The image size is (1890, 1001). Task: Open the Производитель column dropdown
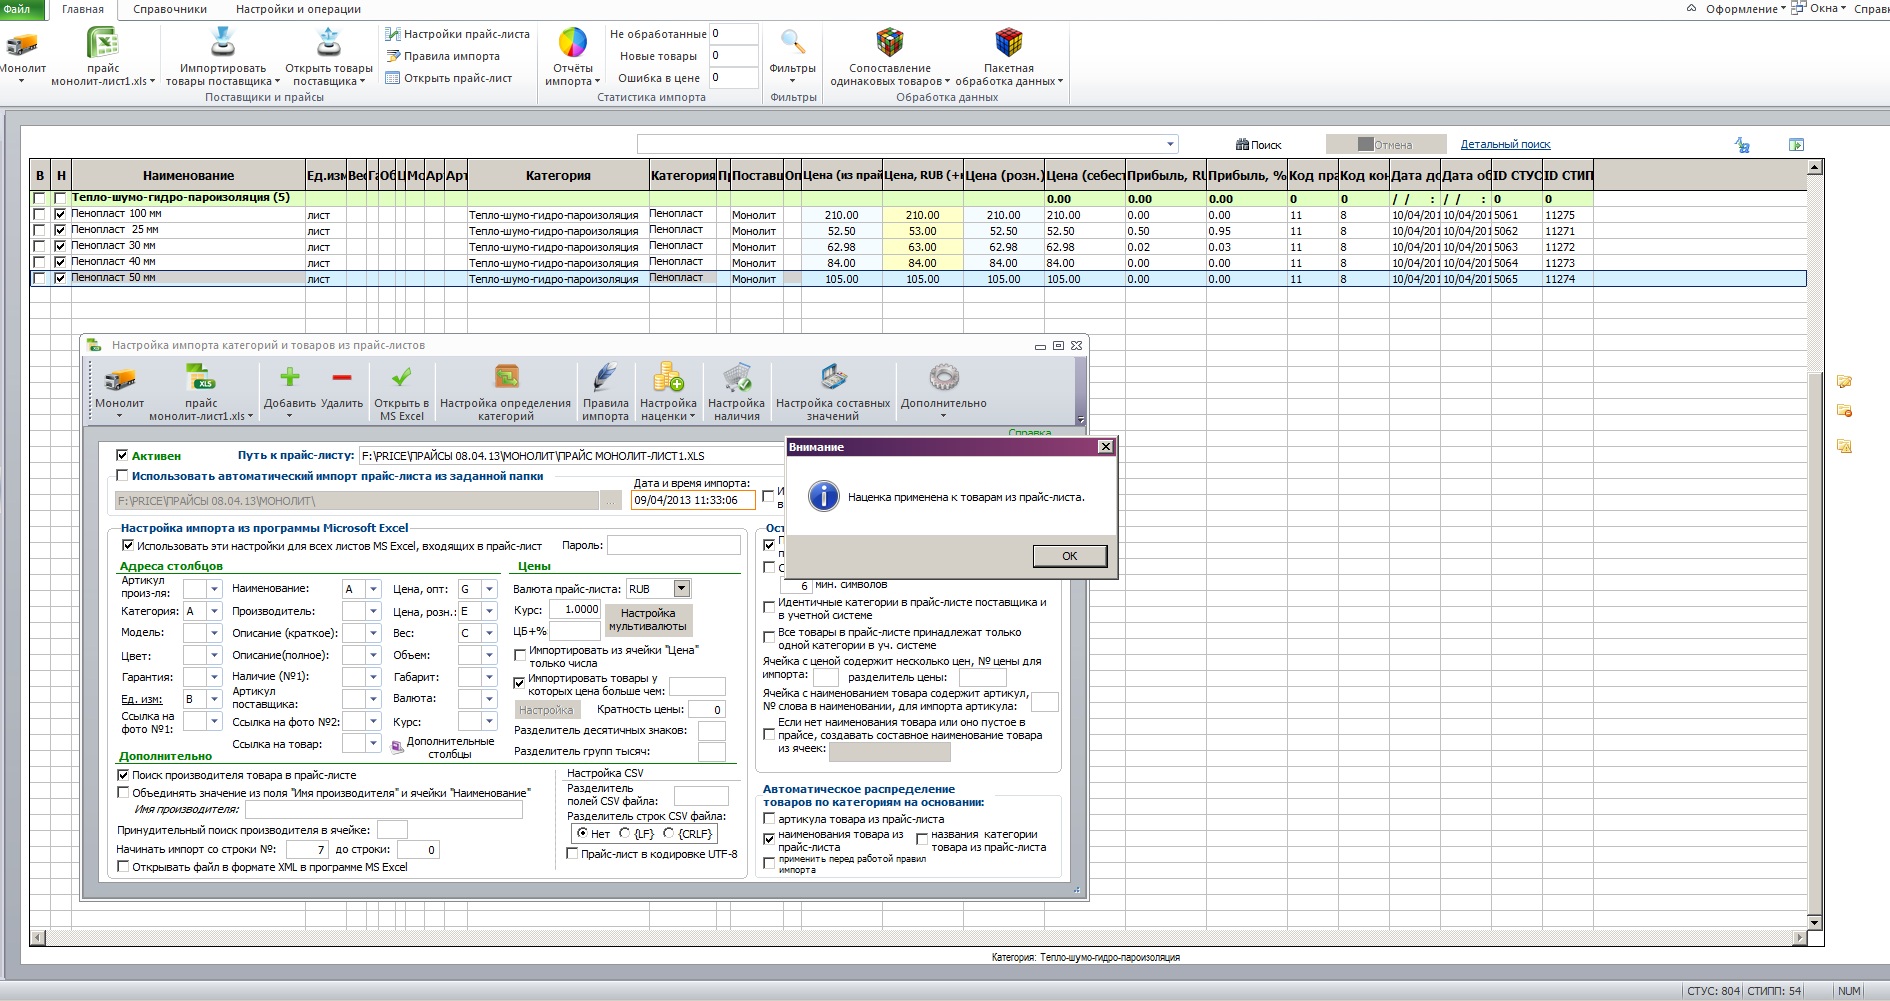click(373, 611)
